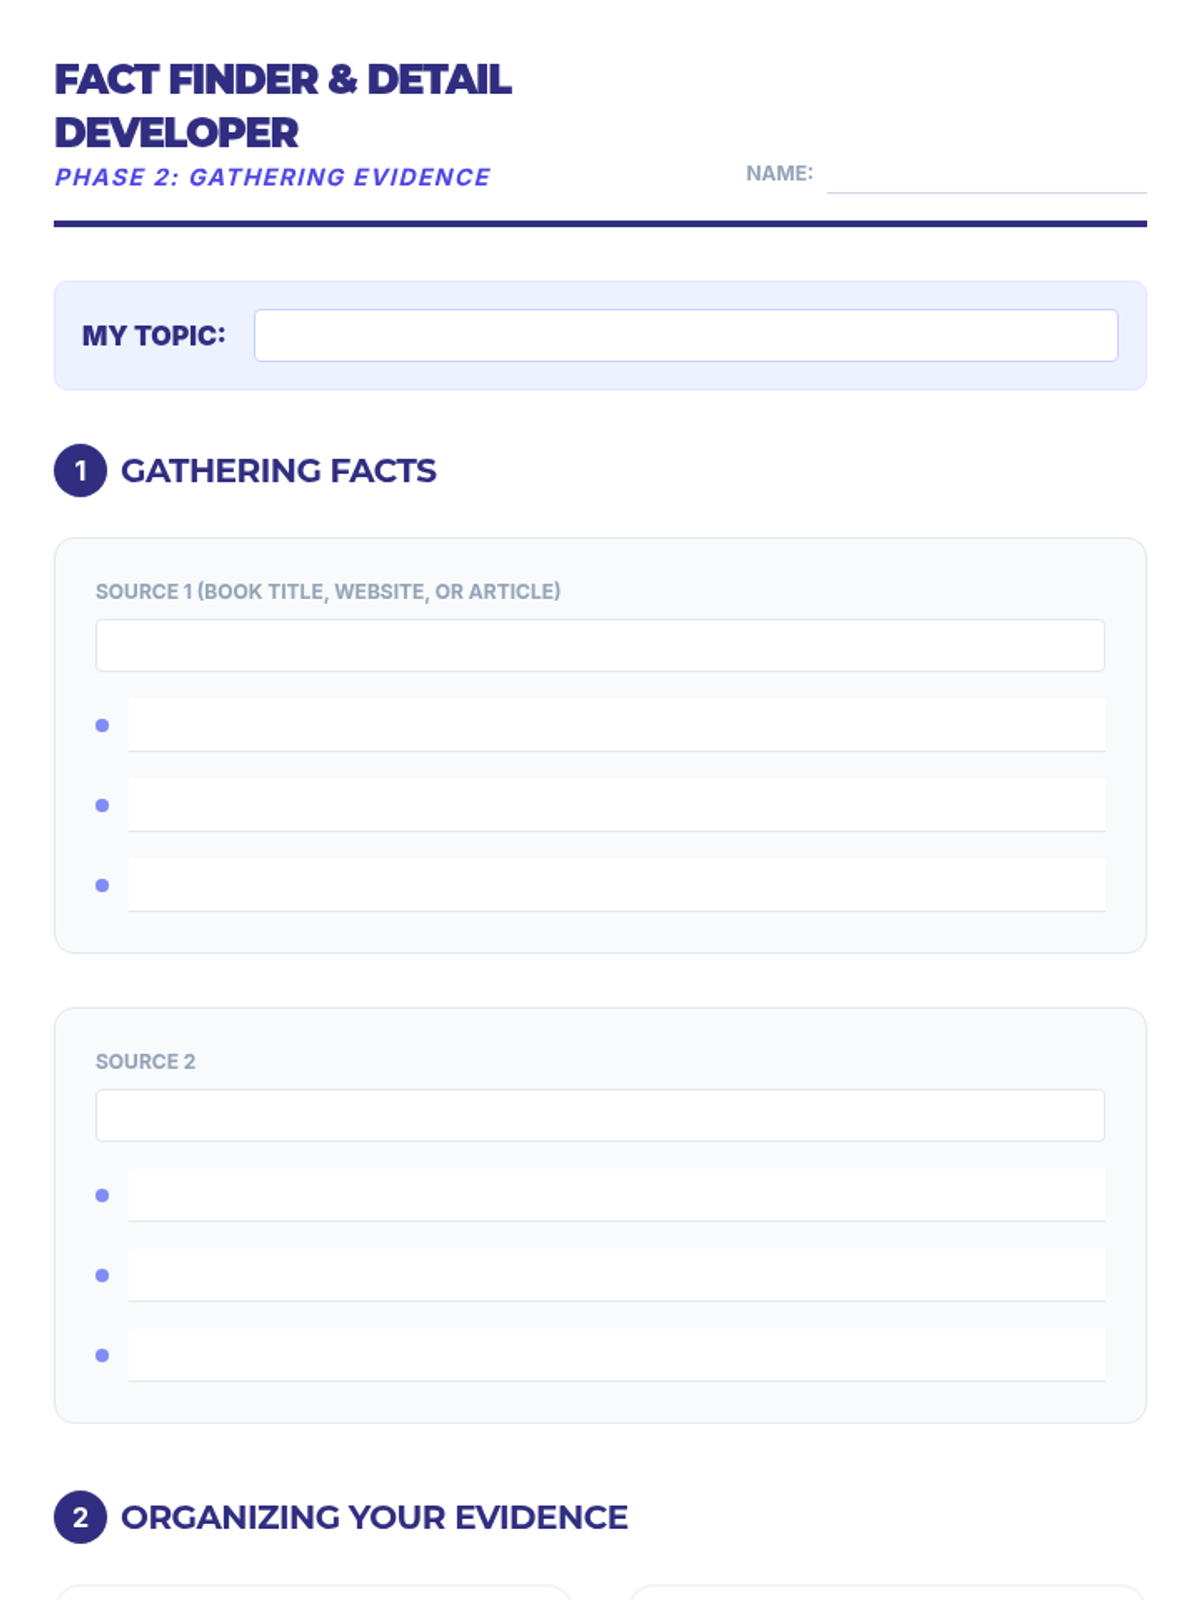Click the number 2 circle badge
1200x1600 pixels.
[x=80, y=1518]
